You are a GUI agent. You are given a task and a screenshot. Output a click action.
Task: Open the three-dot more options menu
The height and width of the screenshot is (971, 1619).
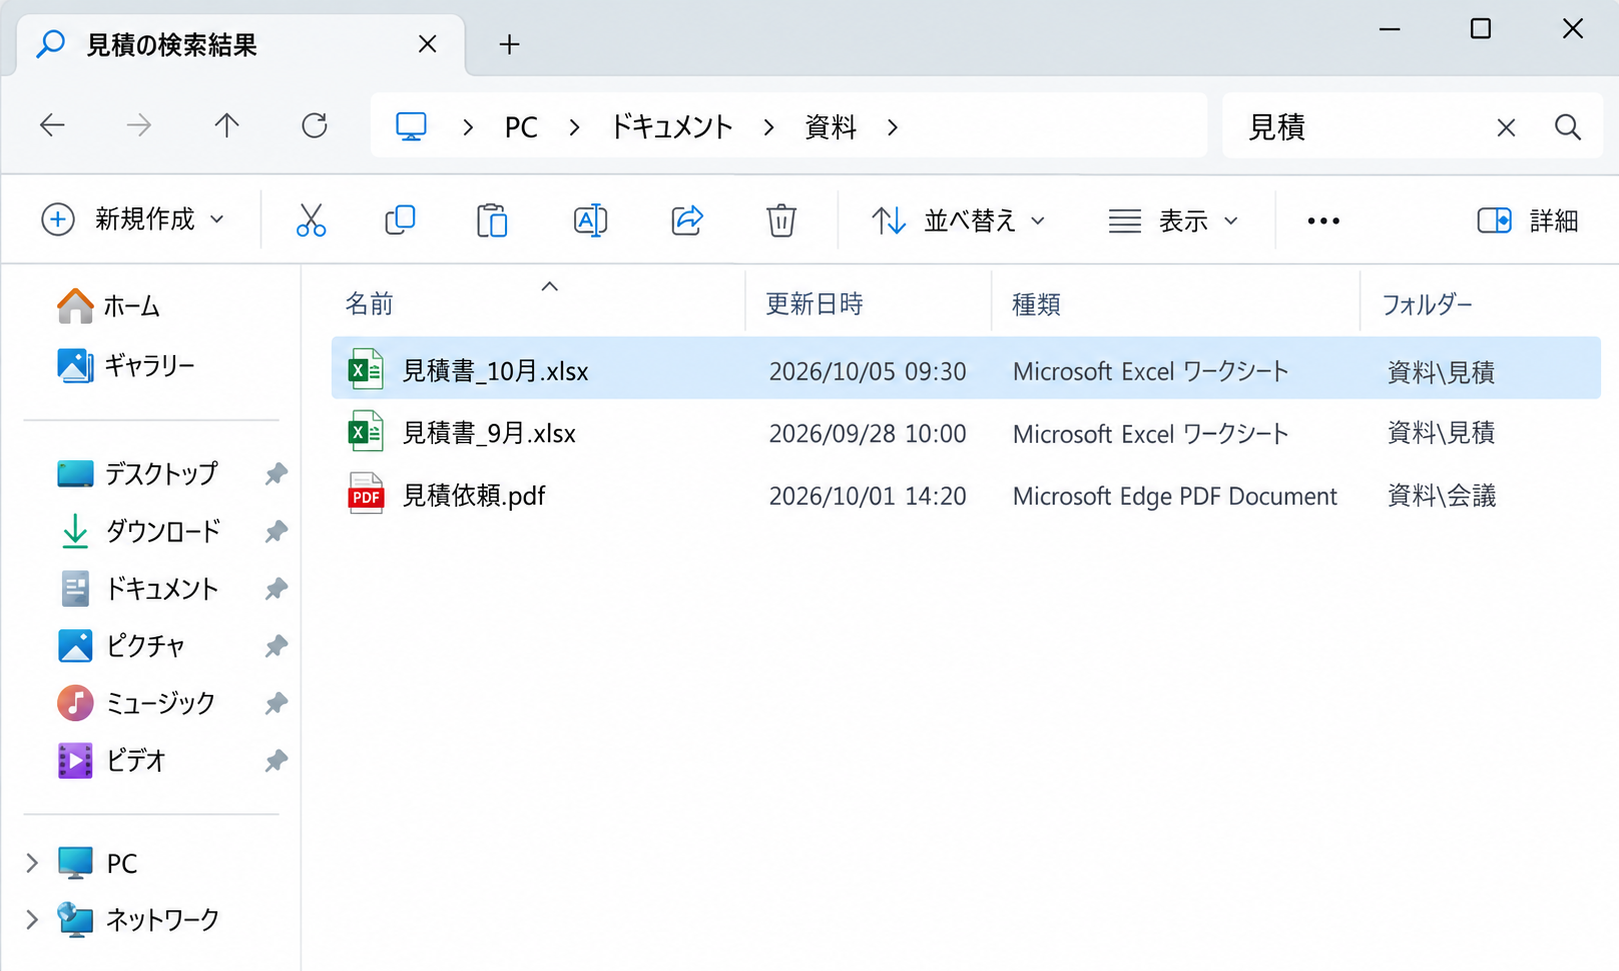pos(1323,221)
